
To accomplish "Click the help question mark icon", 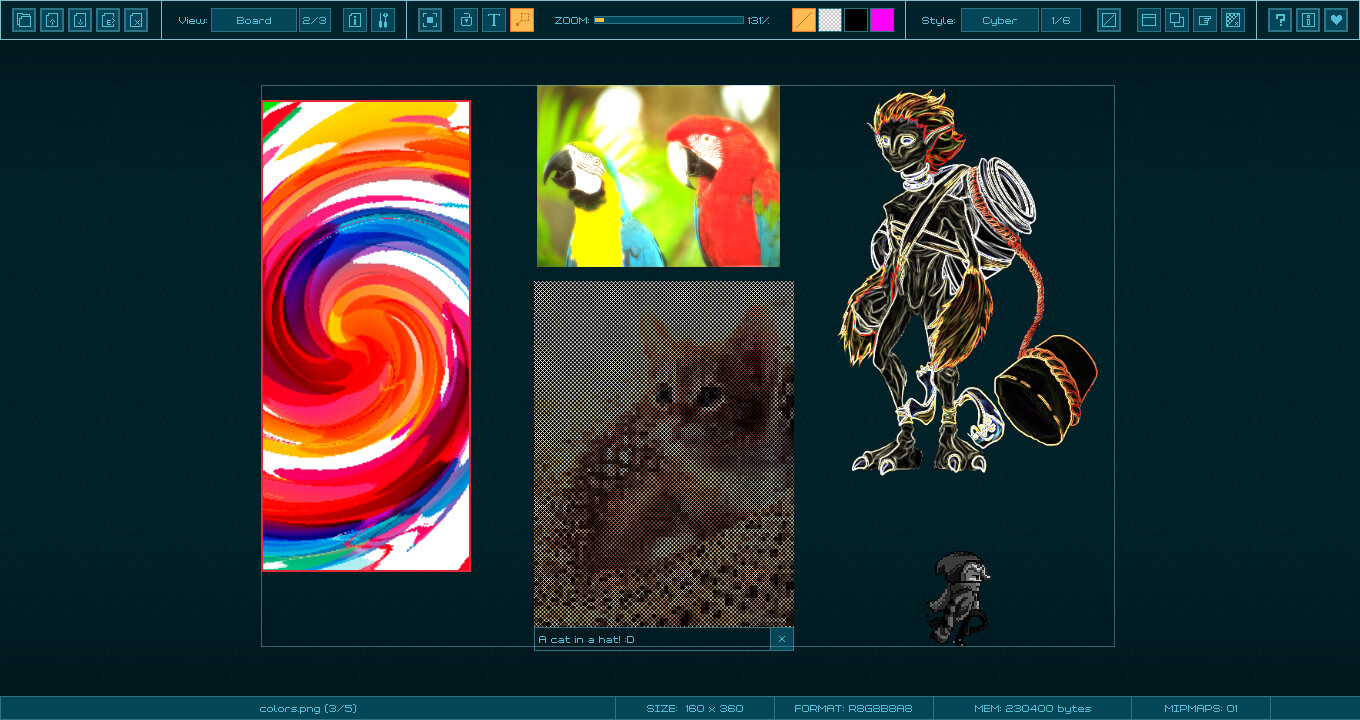I will coord(1280,20).
